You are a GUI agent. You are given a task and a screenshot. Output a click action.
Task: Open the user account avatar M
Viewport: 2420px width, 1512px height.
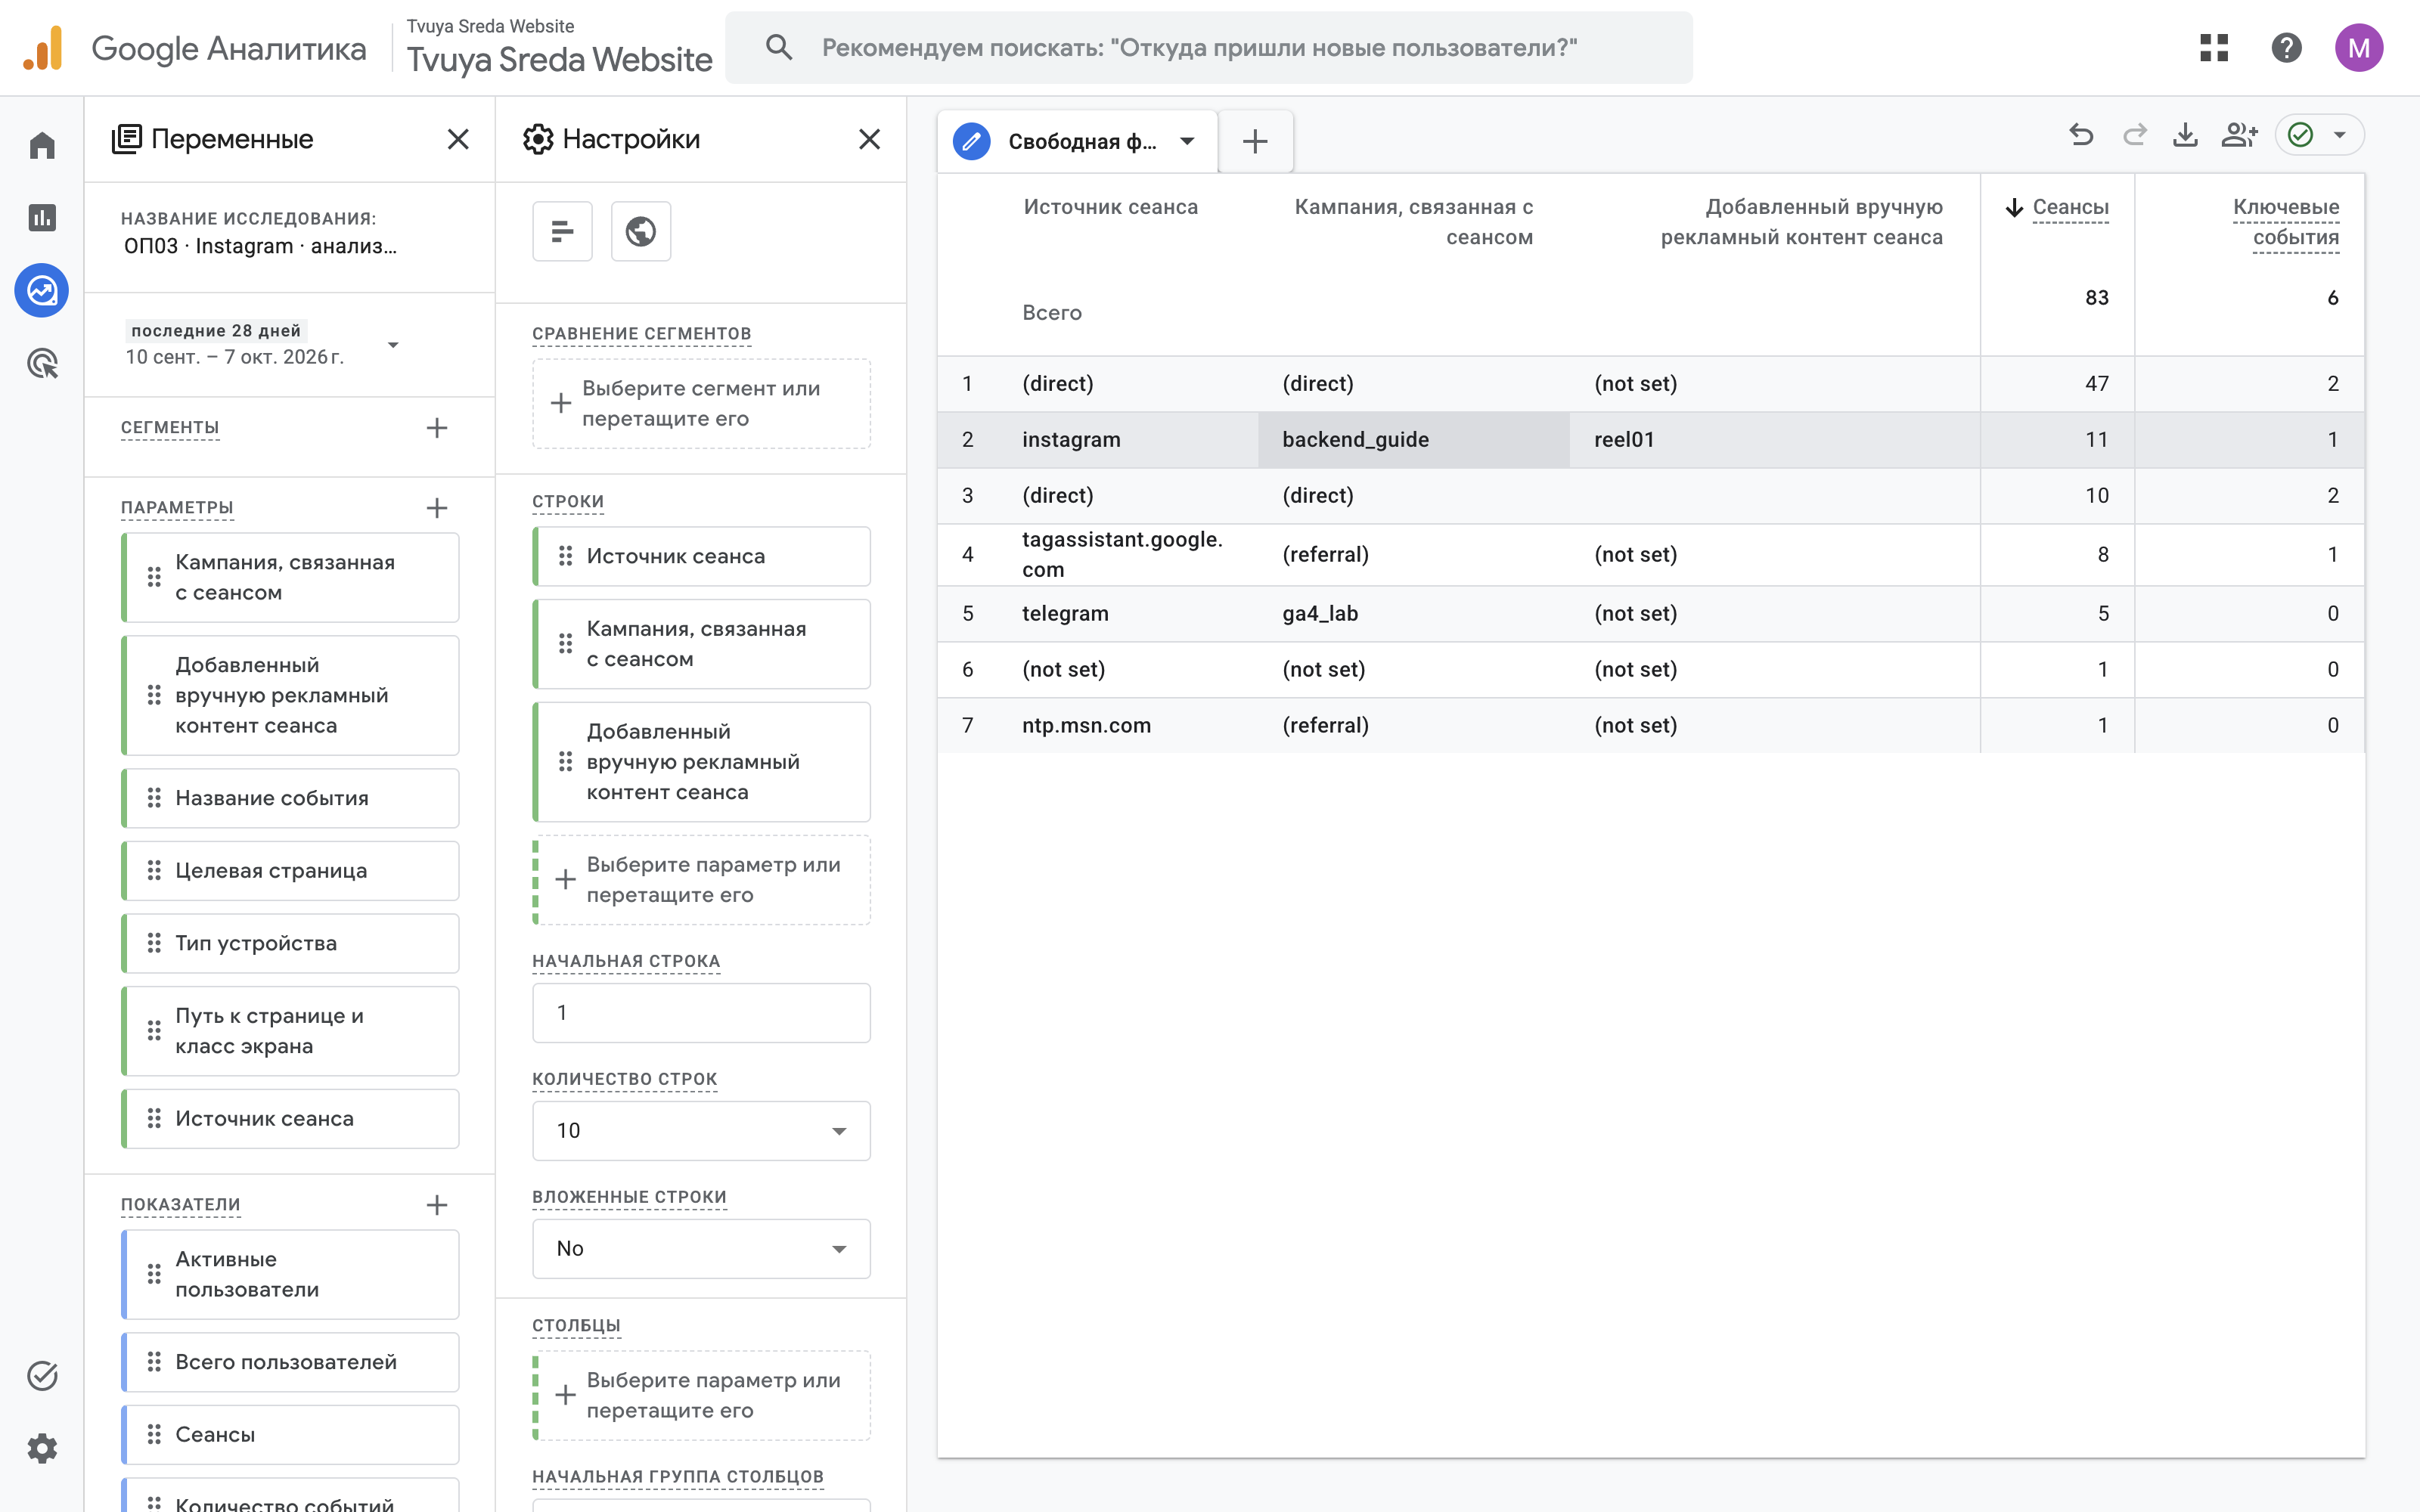pos(2359,48)
